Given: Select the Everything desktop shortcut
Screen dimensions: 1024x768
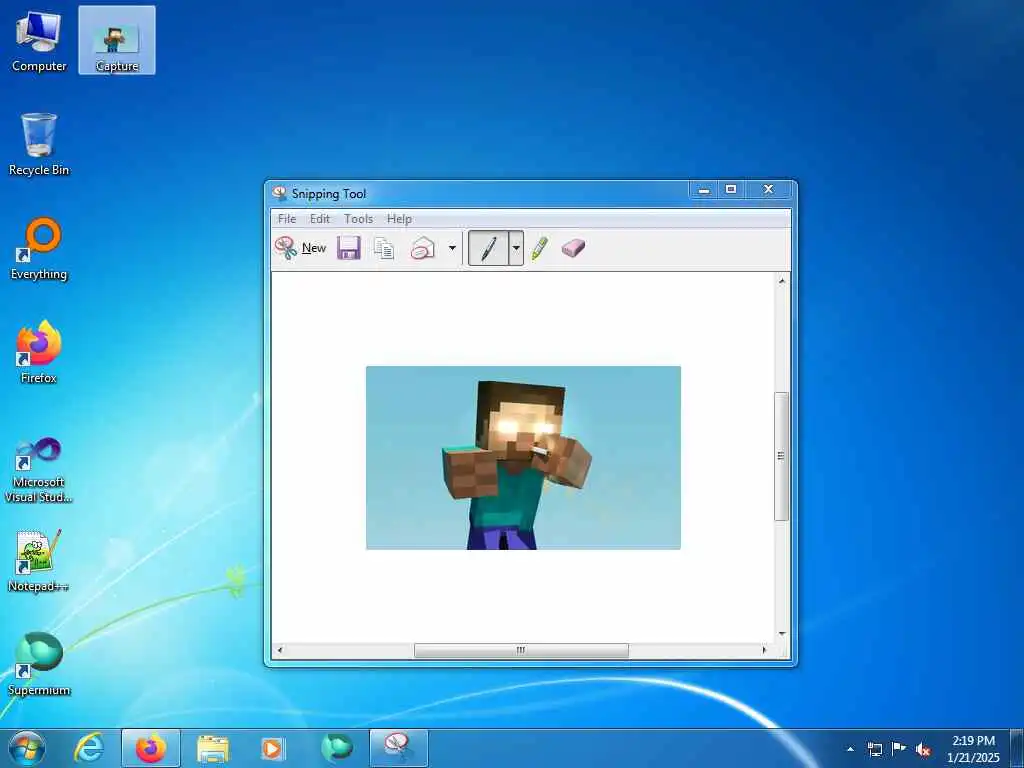Looking at the screenshot, I should tap(39, 249).
